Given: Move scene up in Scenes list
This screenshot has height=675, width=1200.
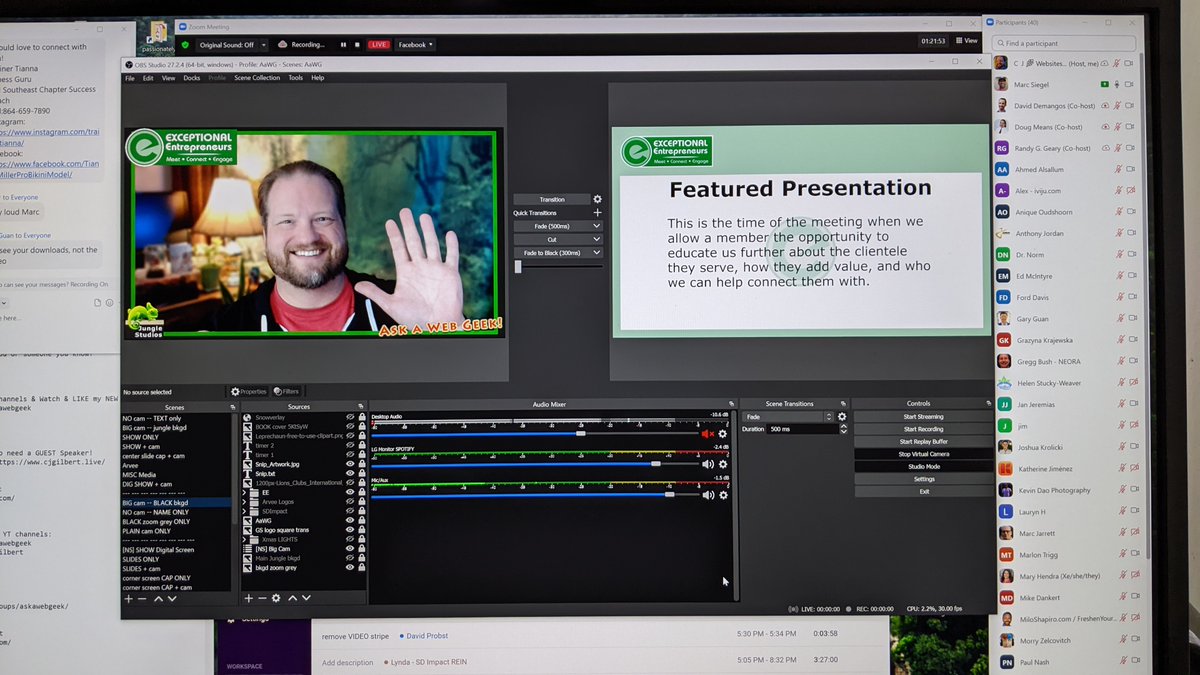Looking at the screenshot, I should pyautogui.click(x=158, y=598).
